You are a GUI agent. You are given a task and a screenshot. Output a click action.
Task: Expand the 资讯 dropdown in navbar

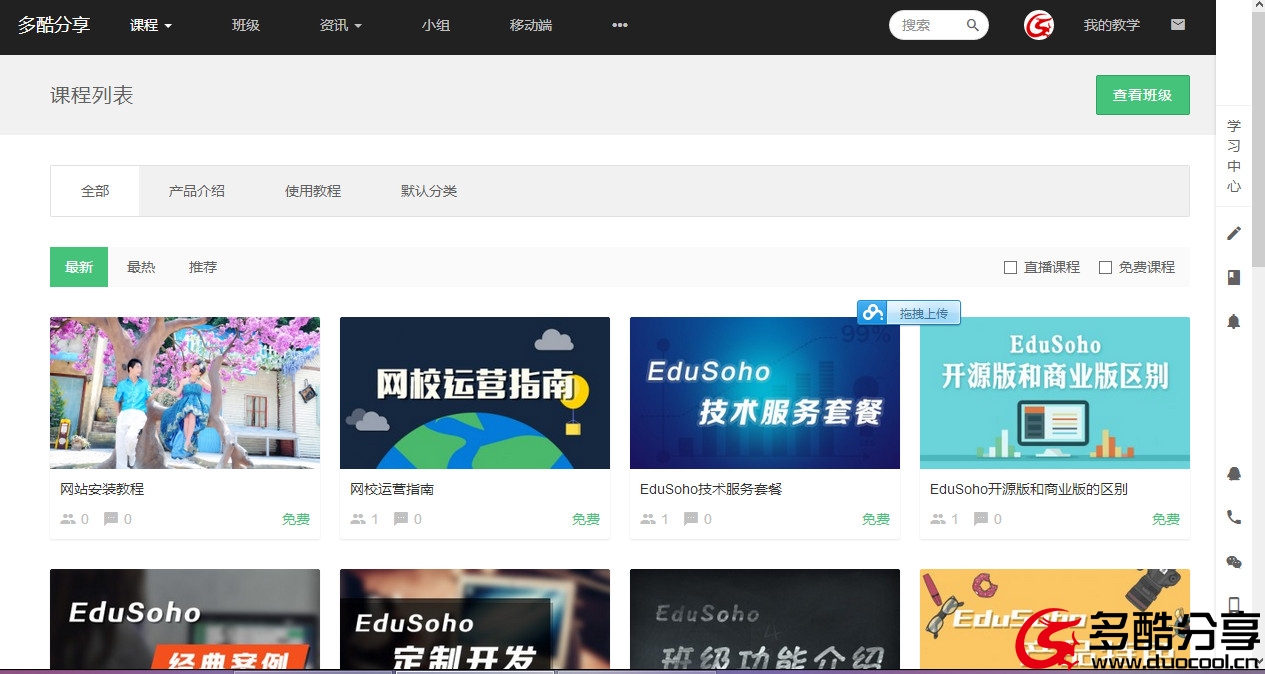(341, 25)
